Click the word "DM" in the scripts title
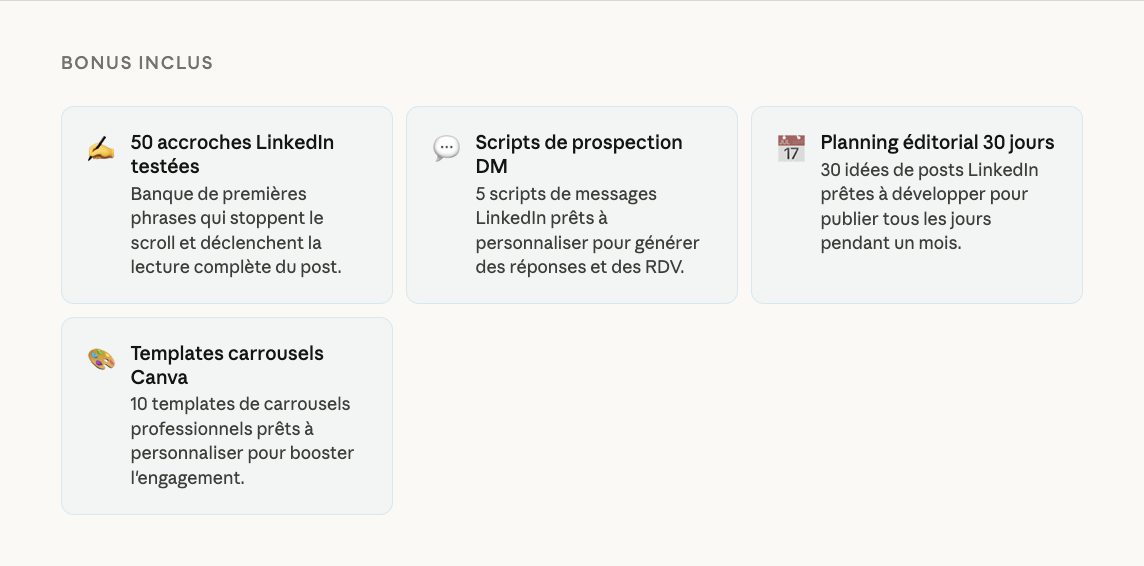Screen dimensions: 1144x566 [491, 166]
